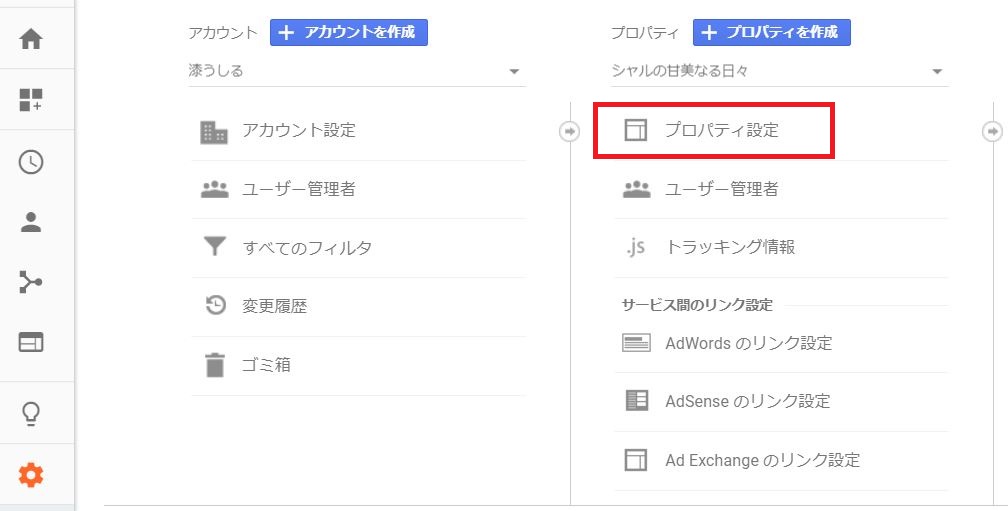The height and width of the screenshot is (511, 1008).
Task: Click the layout icon beside プロパティ設定
Action: (636, 130)
